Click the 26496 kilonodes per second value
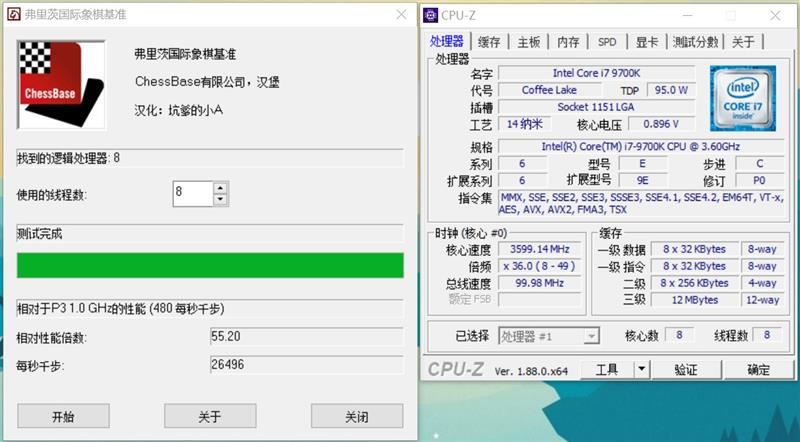Screen dimensions: 800x442 [x=307, y=365]
